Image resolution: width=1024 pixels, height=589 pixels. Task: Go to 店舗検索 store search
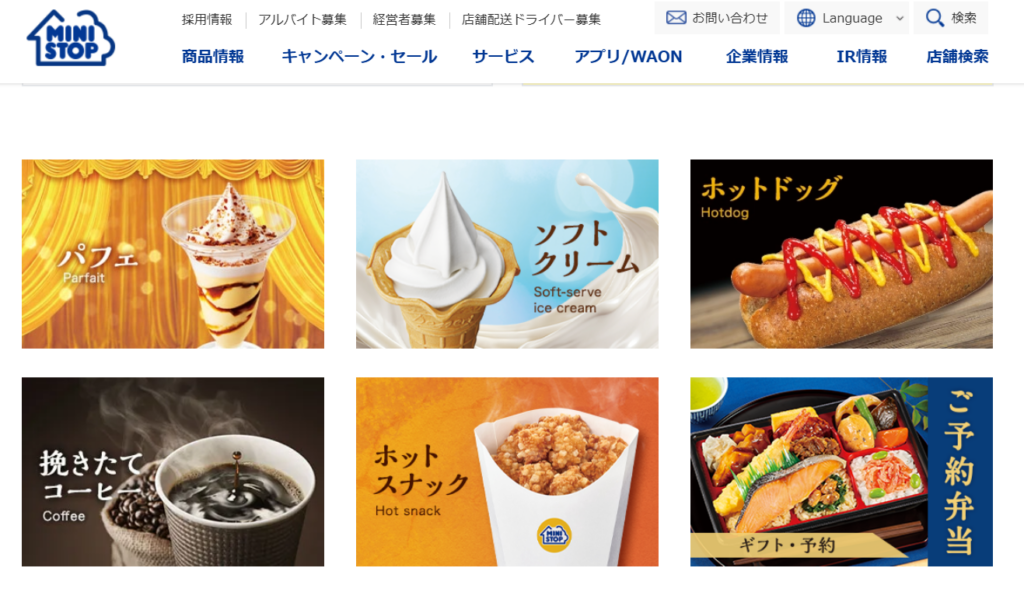tap(957, 57)
